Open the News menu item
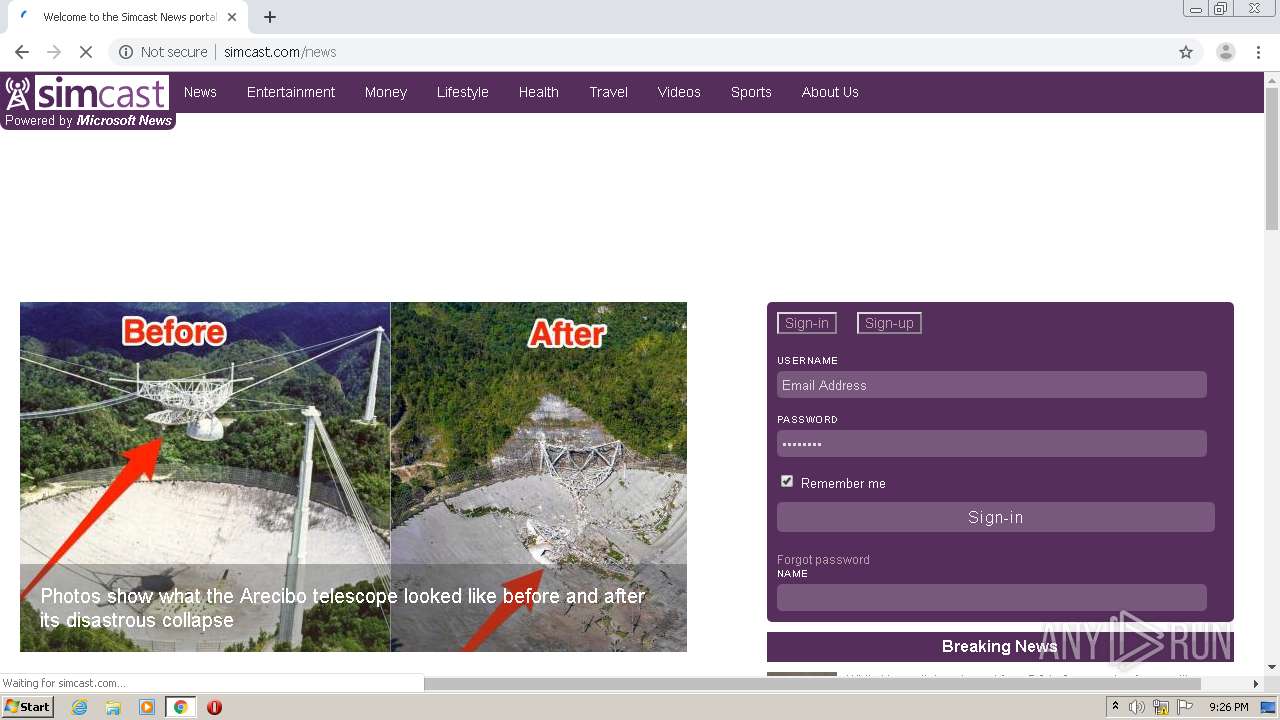This screenshot has height=720, width=1280. pyautogui.click(x=200, y=92)
